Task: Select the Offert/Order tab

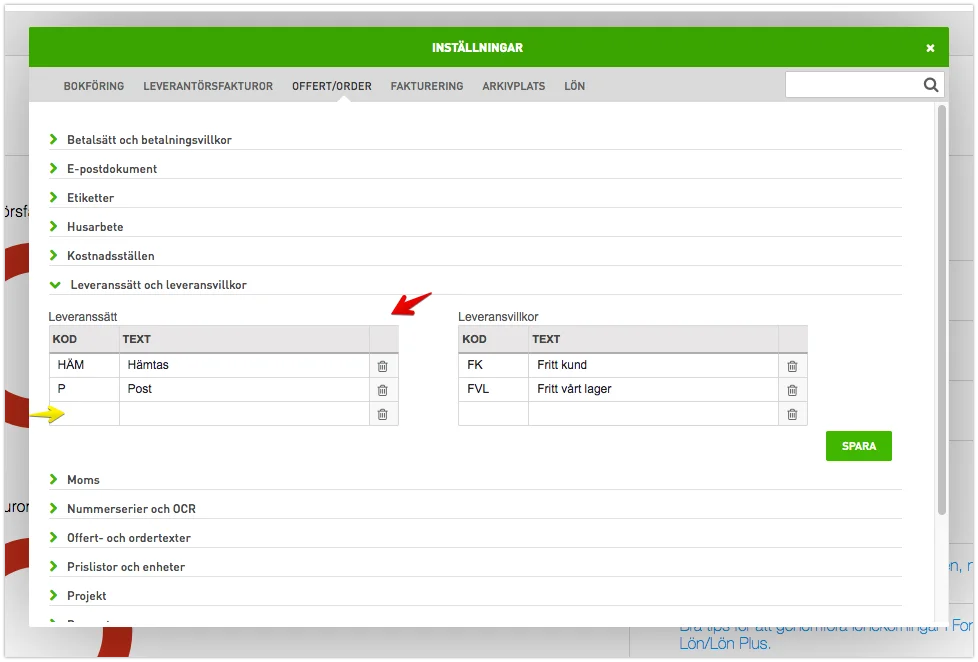Action: [x=332, y=86]
